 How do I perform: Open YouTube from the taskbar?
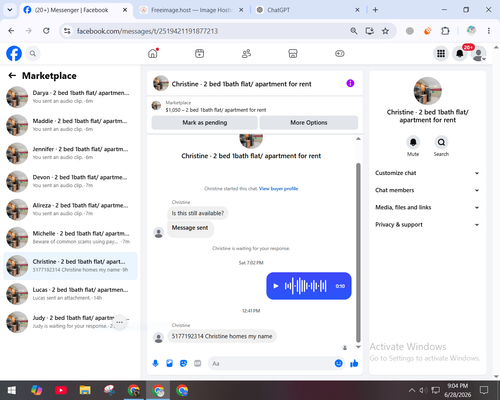click(61, 390)
